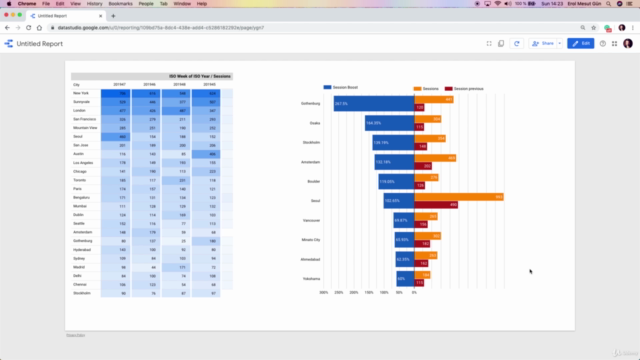Viewport: 640px width, 360px height.
Task: Go back in browser
Action: point(7,28)
